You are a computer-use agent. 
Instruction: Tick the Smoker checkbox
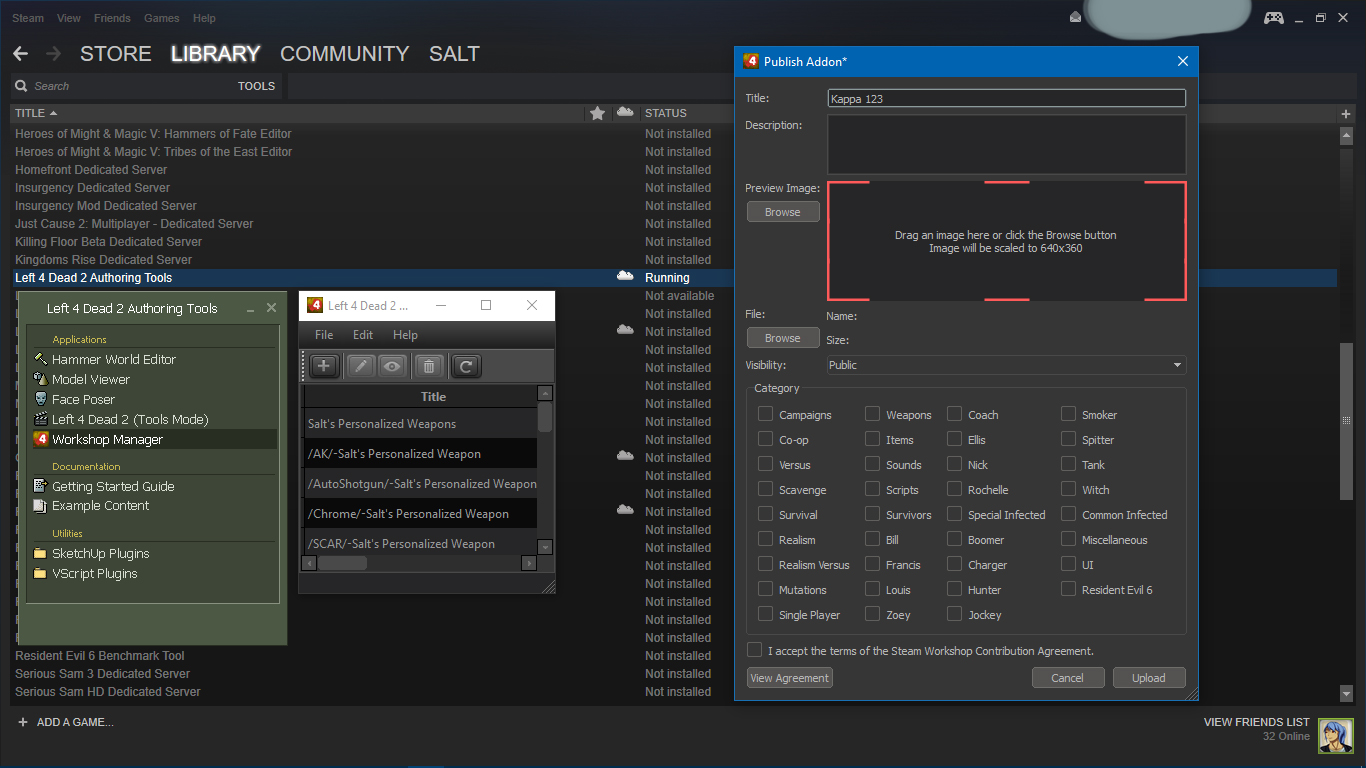point(1068,414)
